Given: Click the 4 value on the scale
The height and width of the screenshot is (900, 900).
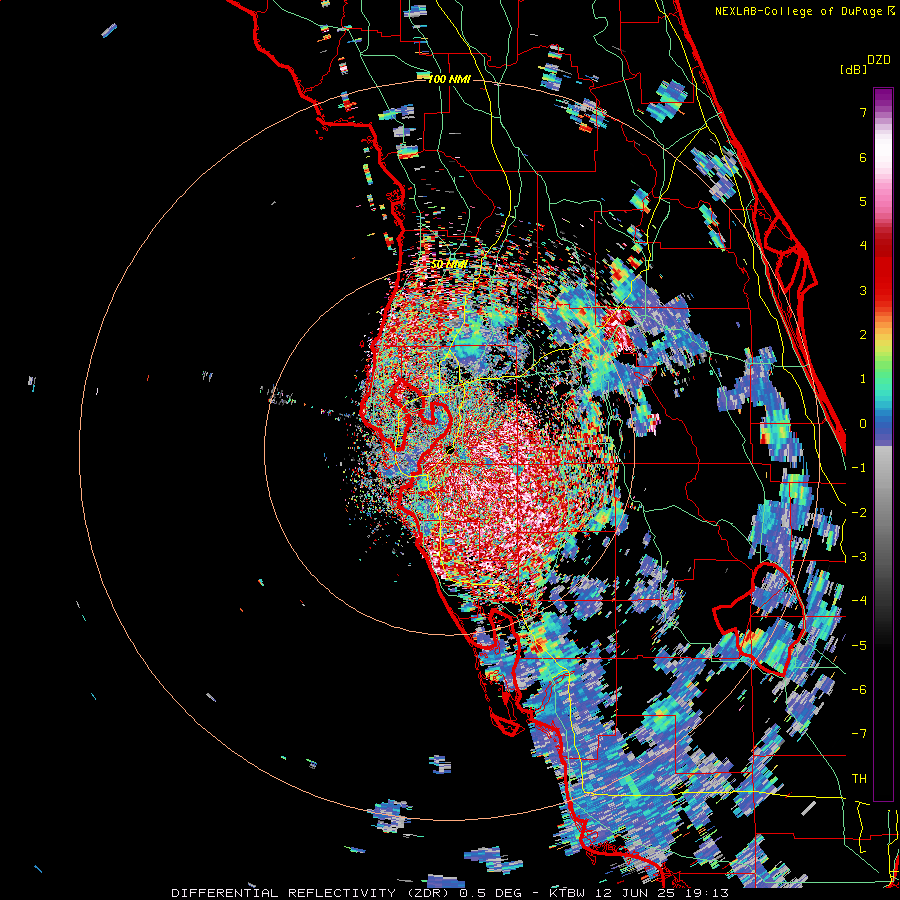Looking at the screenshot, I should tap(863, 246).
